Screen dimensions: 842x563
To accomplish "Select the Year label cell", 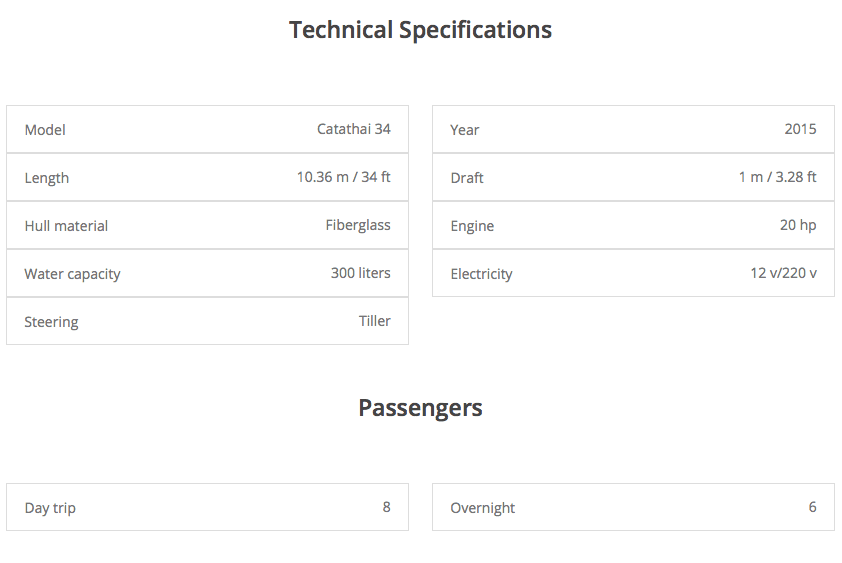I will [465, 130].
